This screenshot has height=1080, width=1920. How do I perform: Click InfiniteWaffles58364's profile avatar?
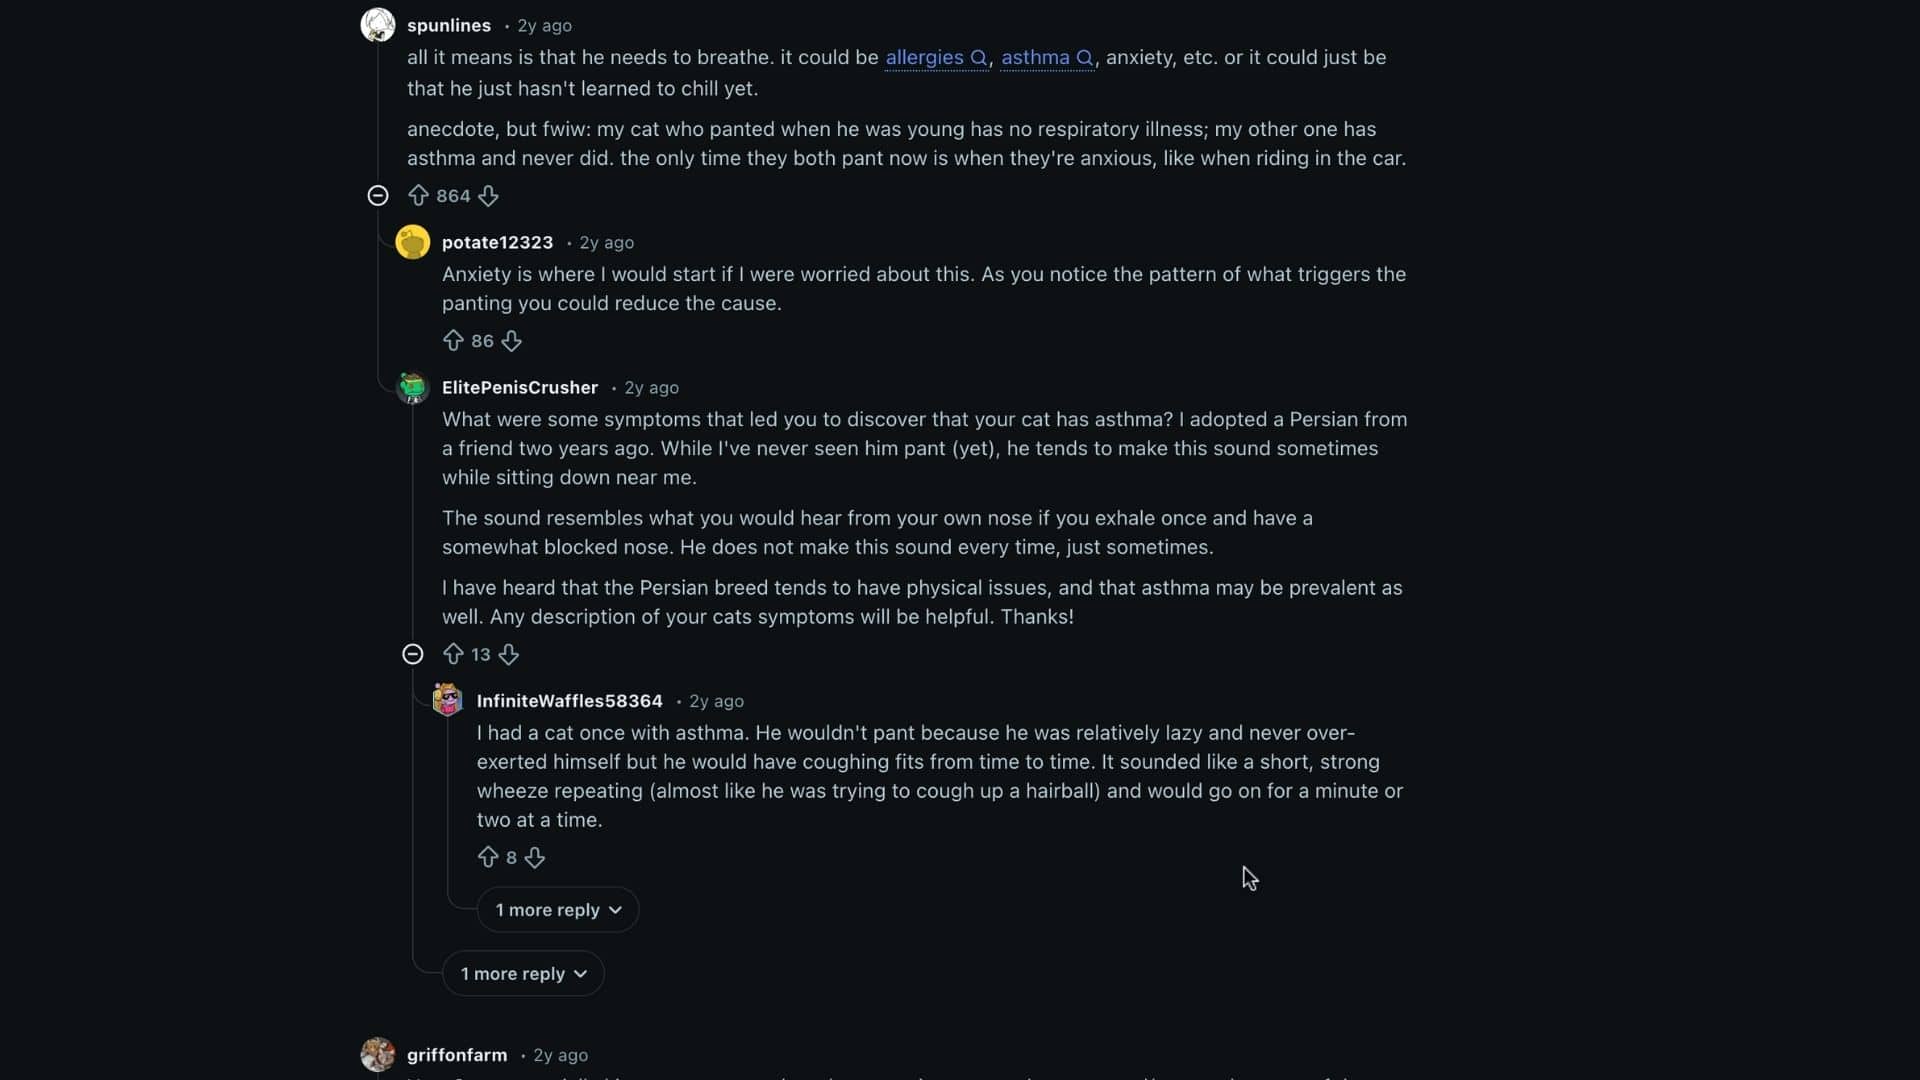tap(447, 700)
